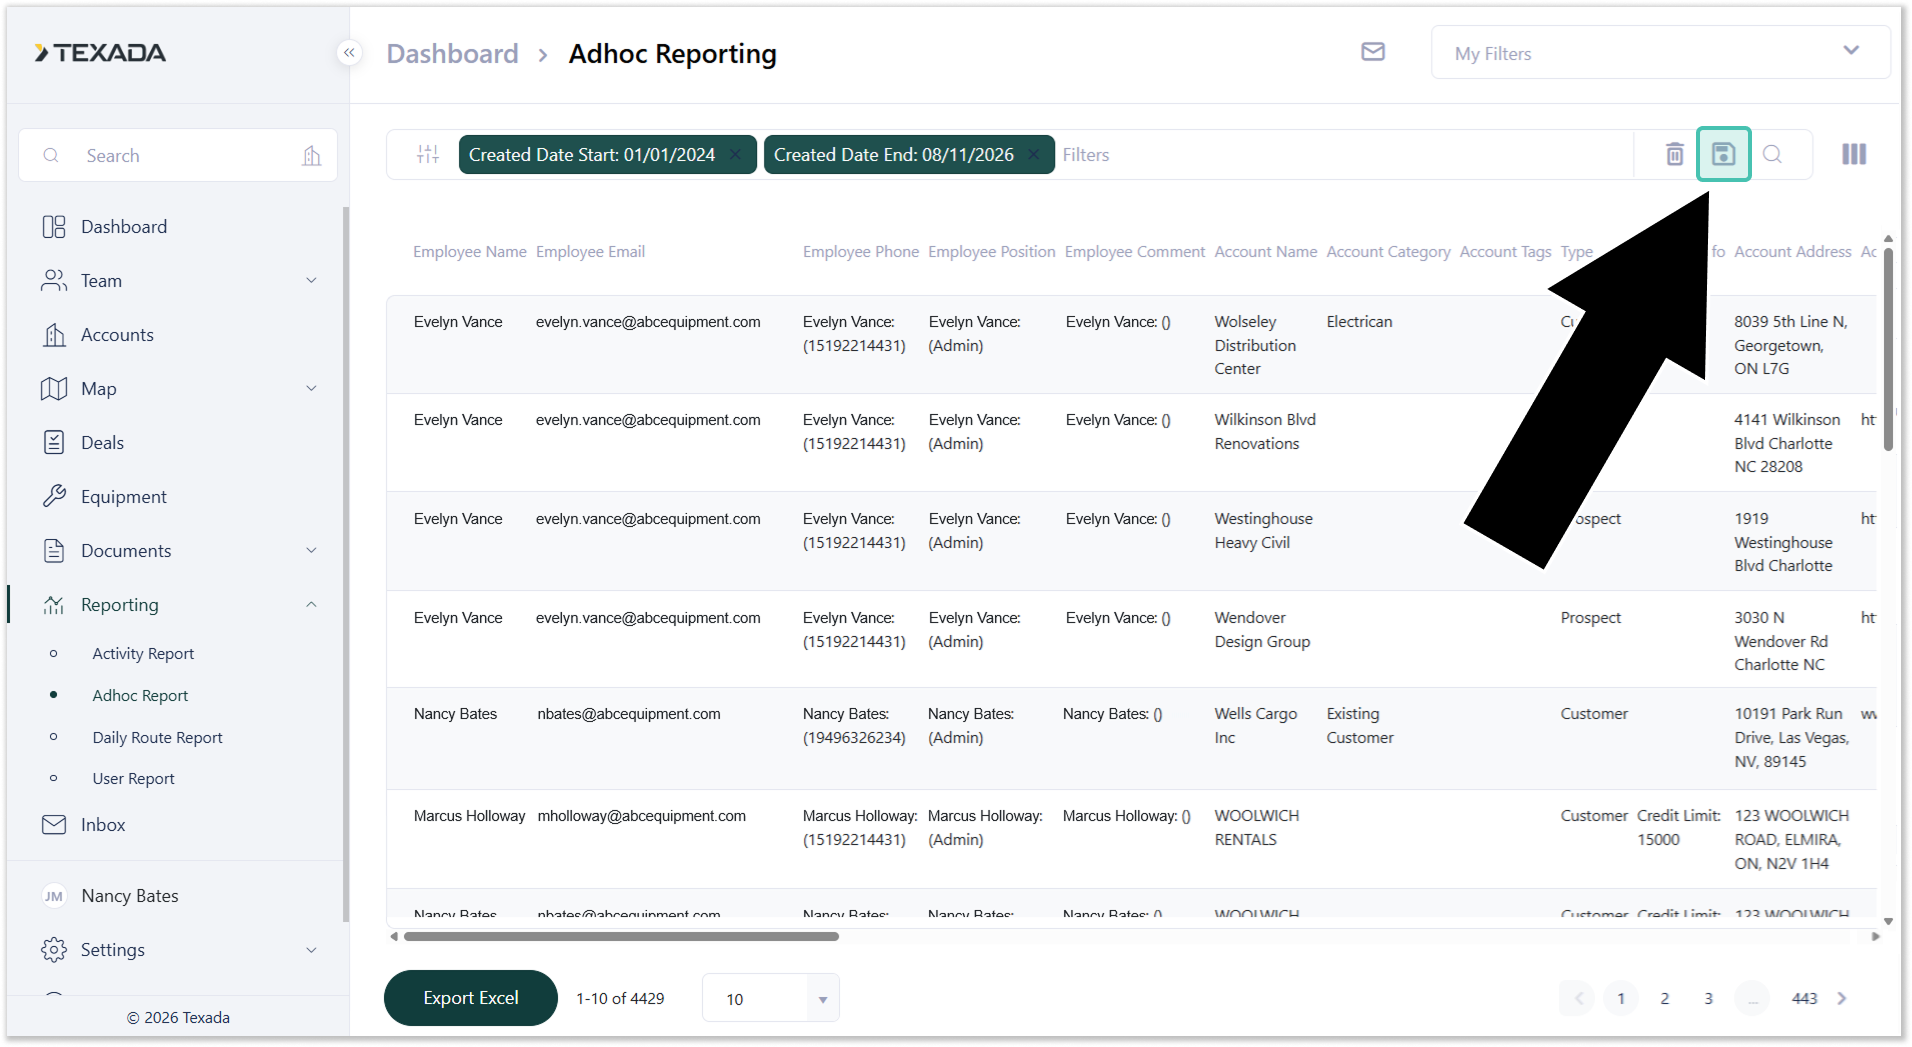
Task: Click the Nancy Bates user name in sidebar
Action: pos(130,896)
